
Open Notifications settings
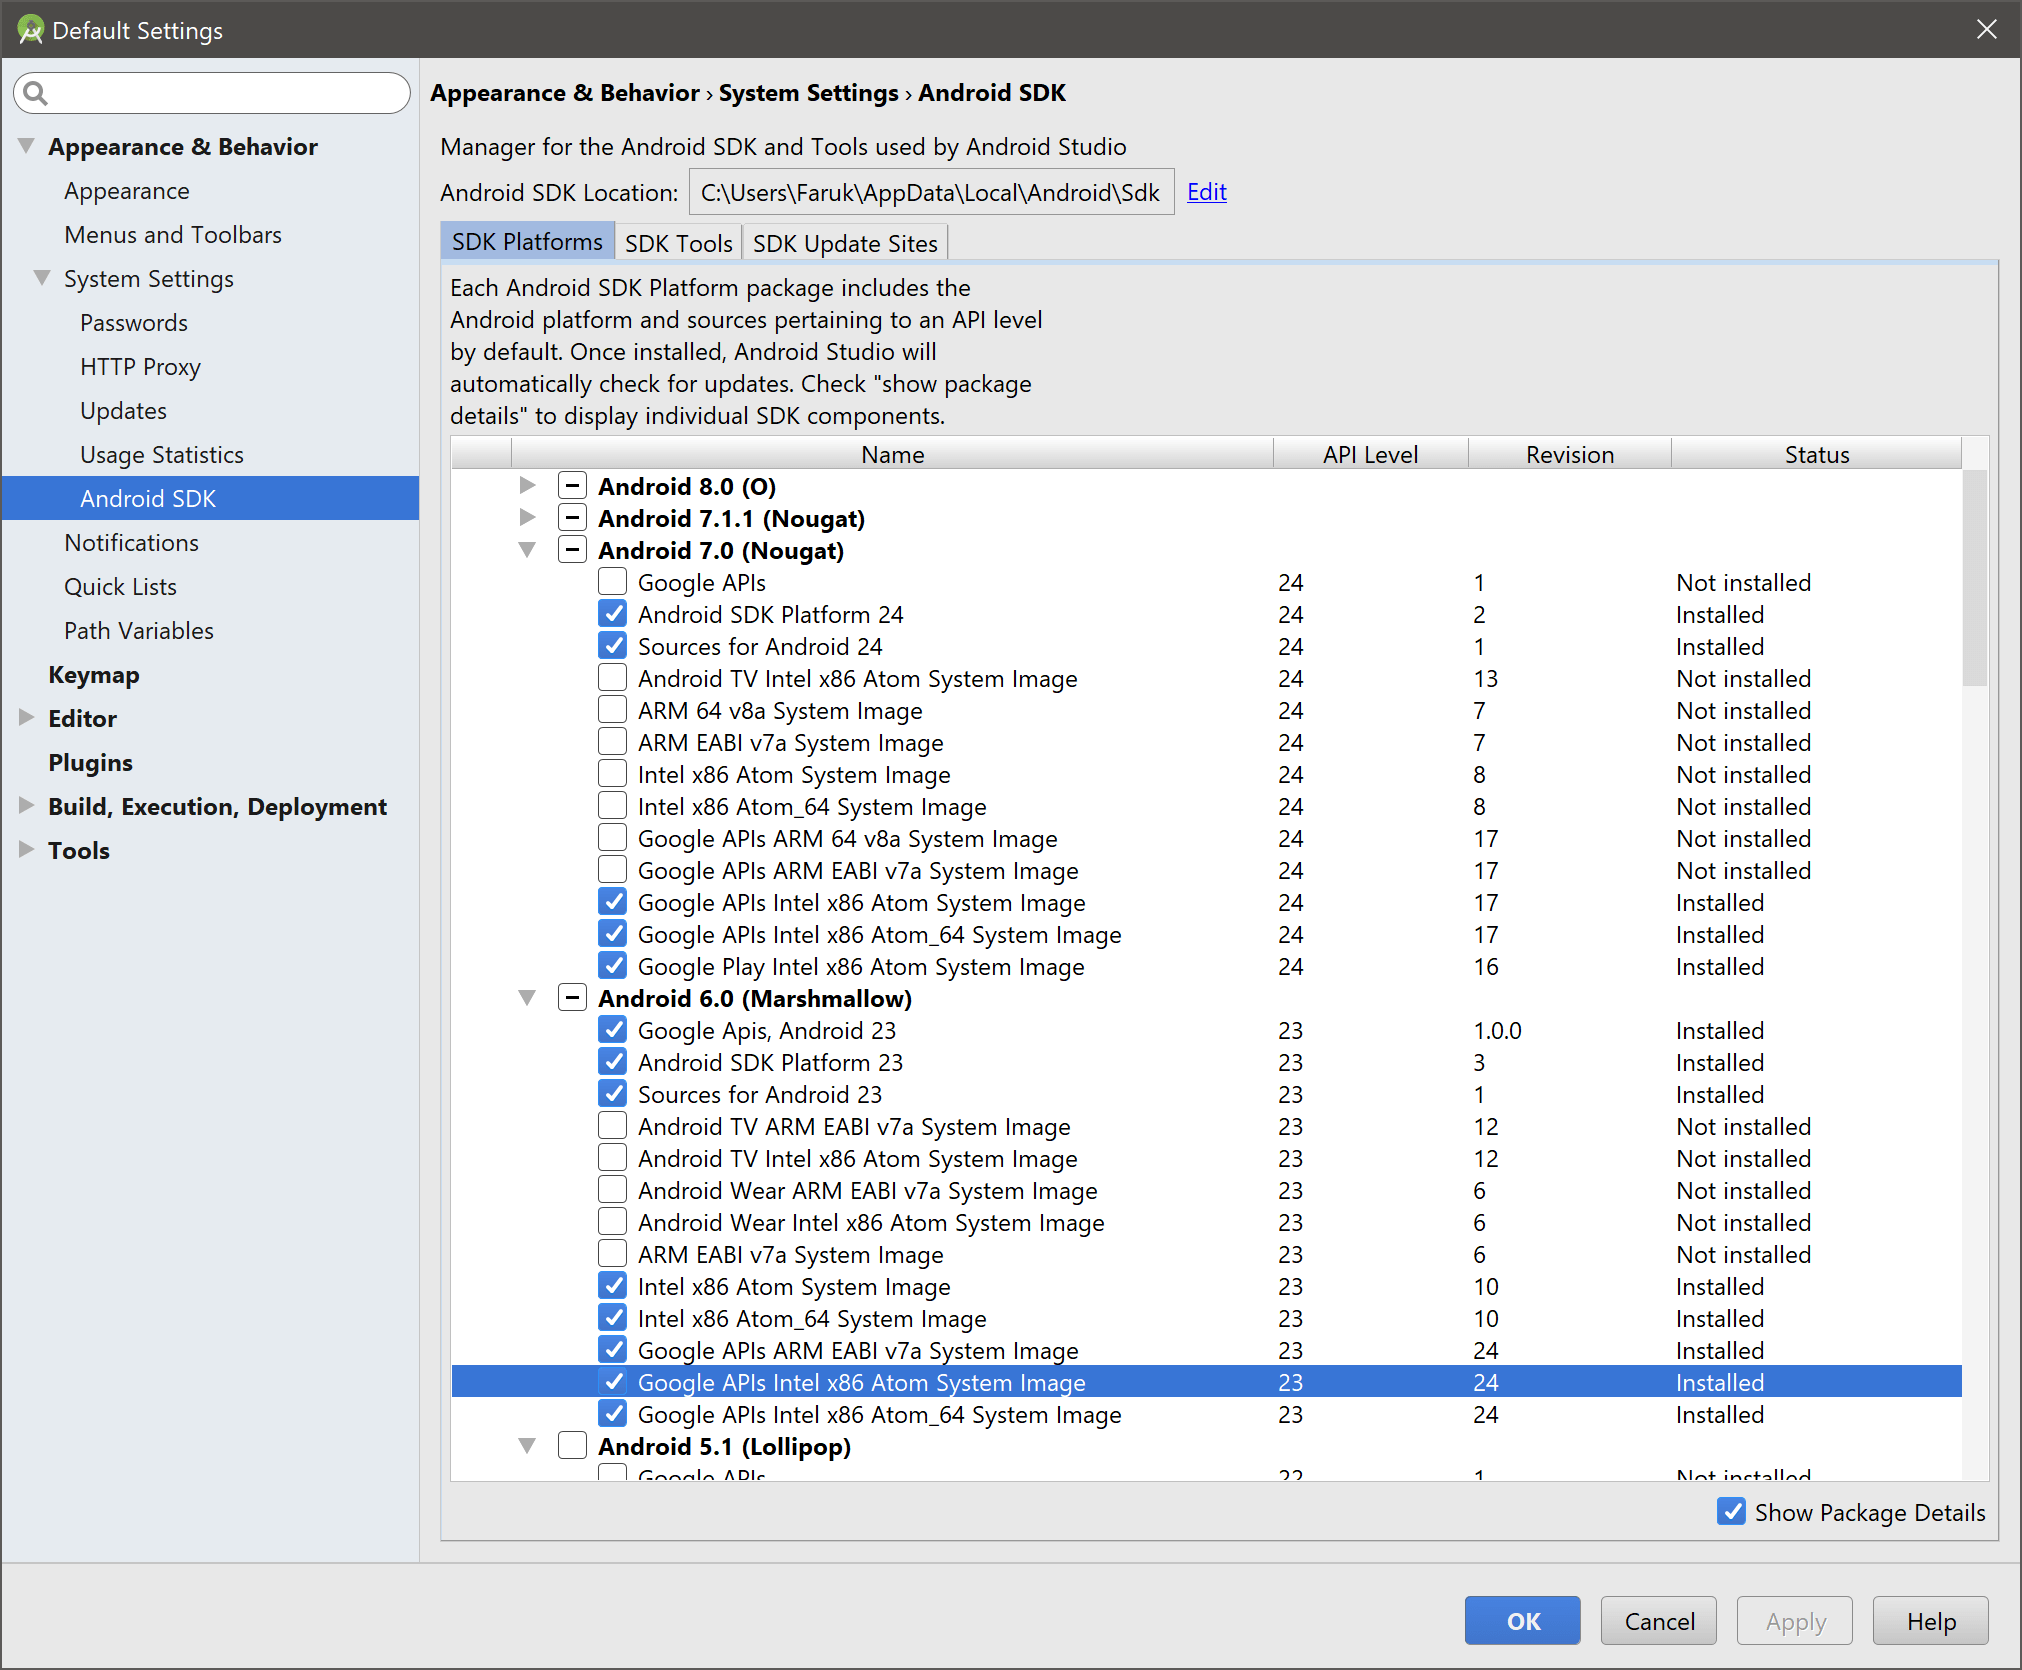click(132, 543)
